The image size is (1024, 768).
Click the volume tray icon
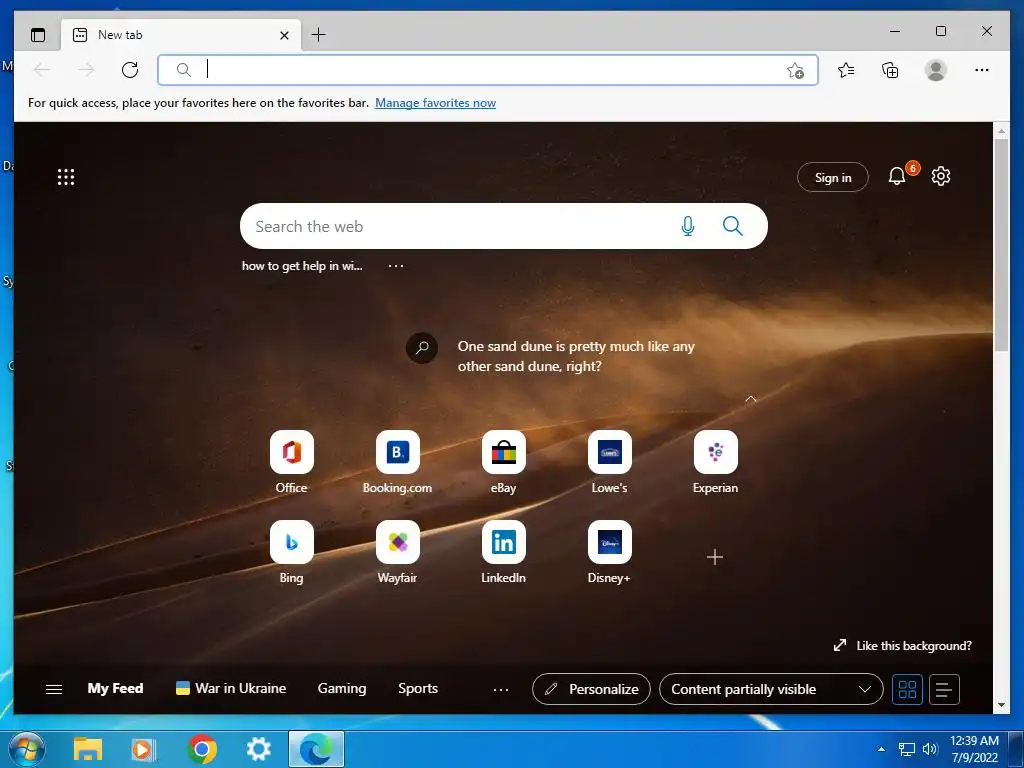pos(930,749)
